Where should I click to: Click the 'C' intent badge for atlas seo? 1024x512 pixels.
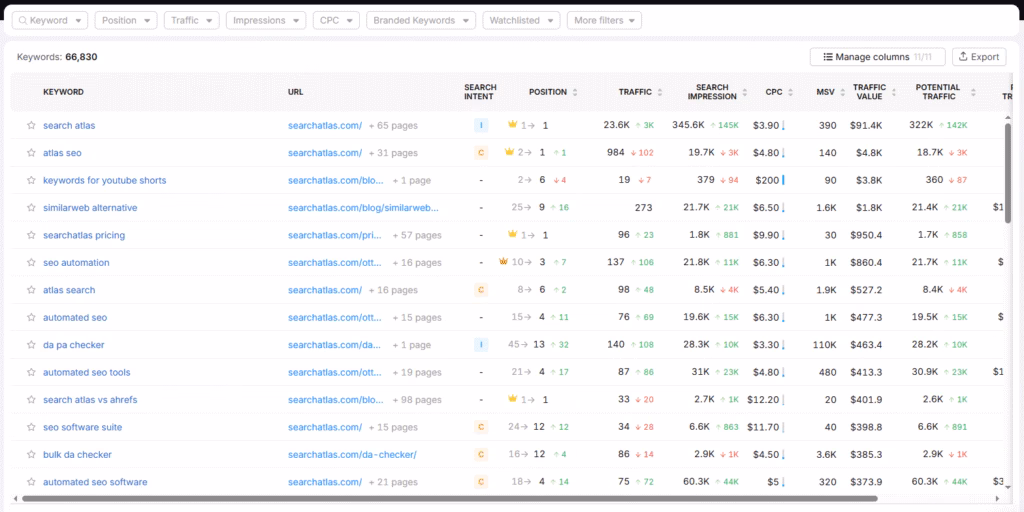[480, 153]
